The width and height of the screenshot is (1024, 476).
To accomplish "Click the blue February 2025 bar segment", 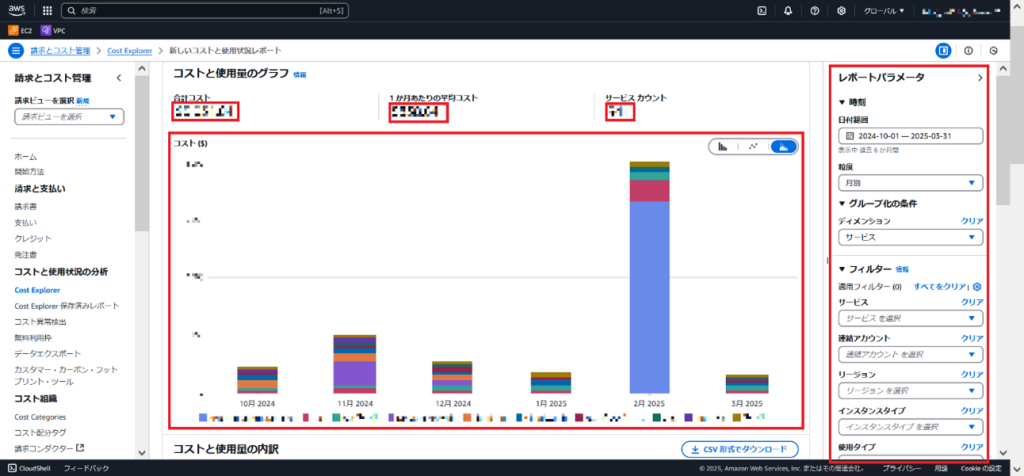I will tap(655, 300).
